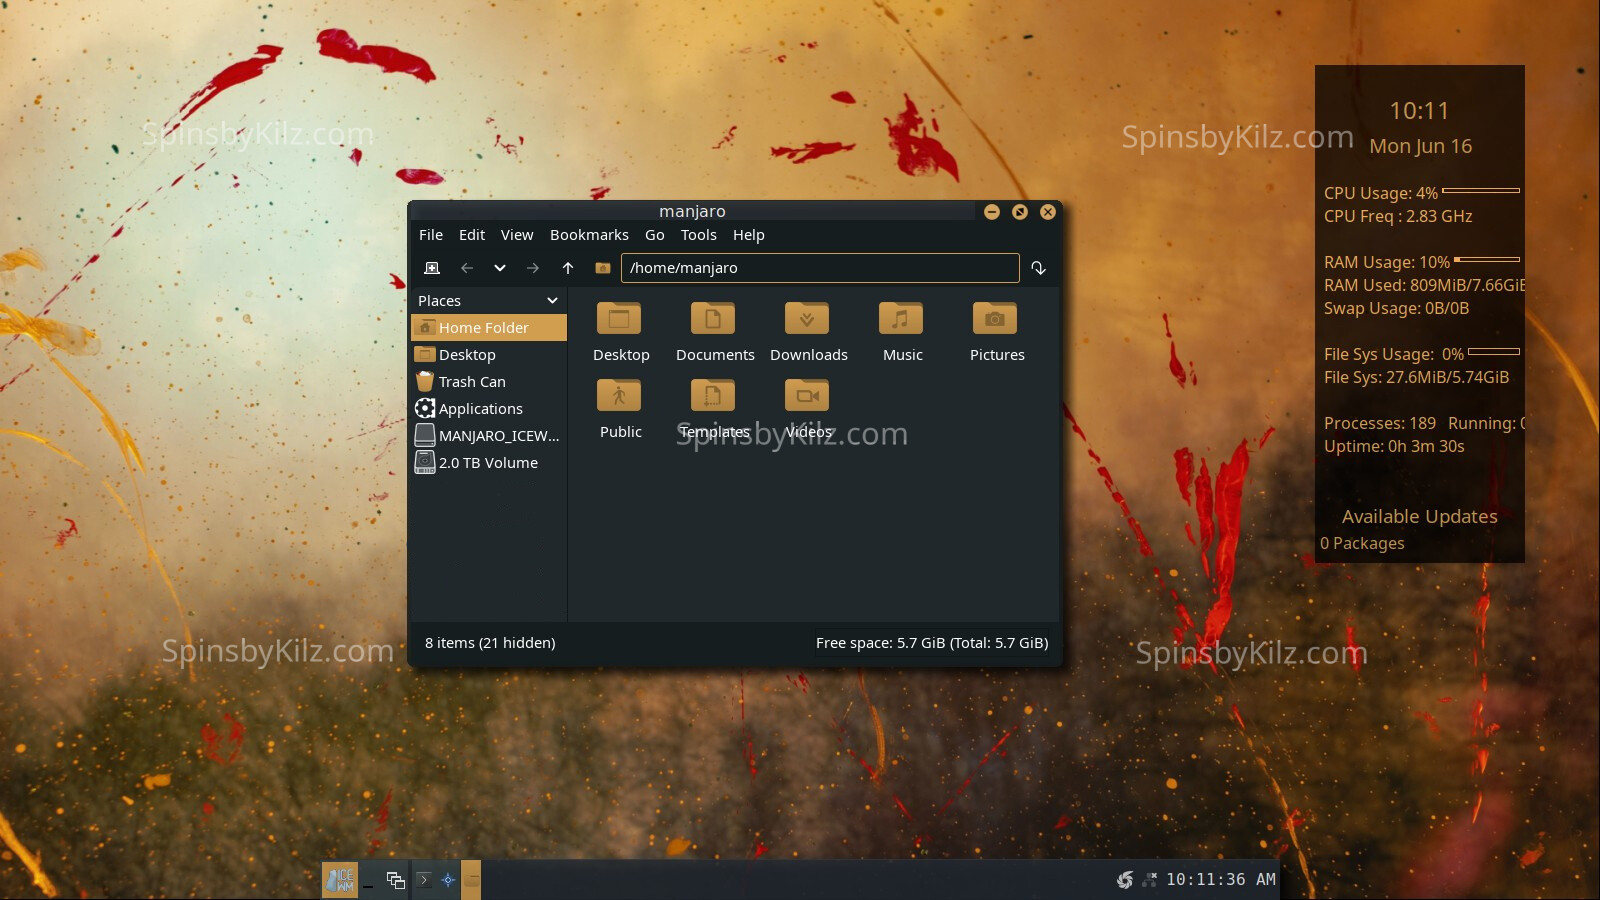Click the 'Uptime: 0h 3m 30s' text
The height and width of the screenshot is (900, 1600).
[x=1394, y=447]
